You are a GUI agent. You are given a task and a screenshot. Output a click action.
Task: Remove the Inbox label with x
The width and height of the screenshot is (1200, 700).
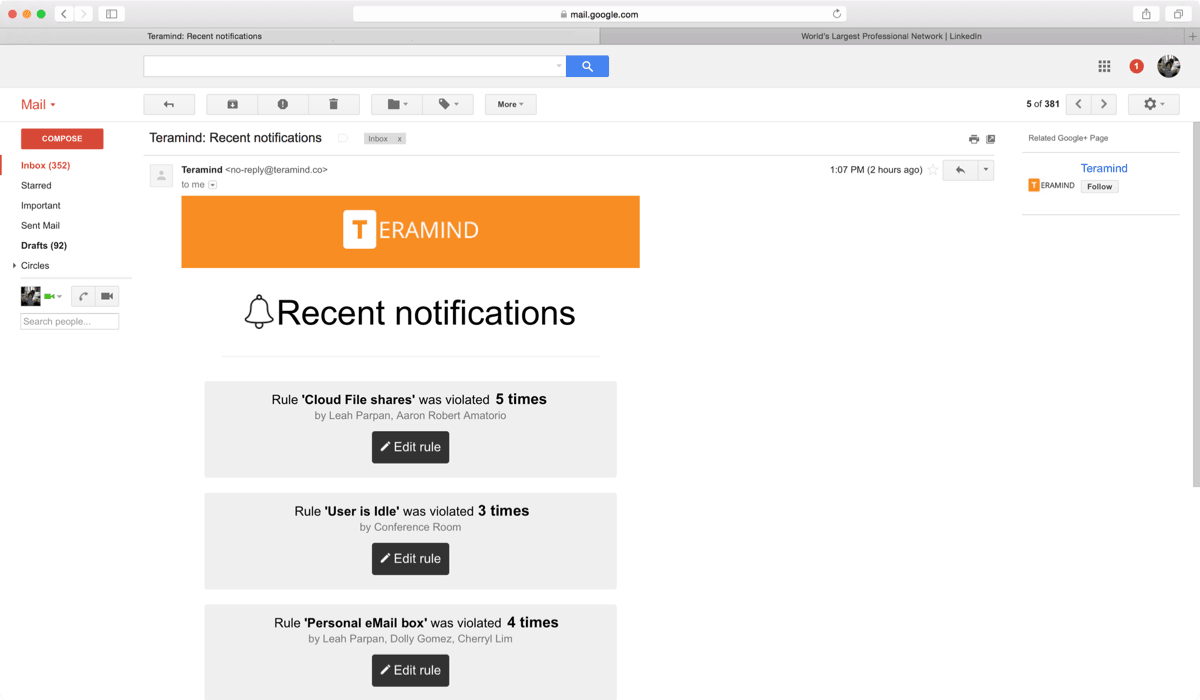[x=400, y=139]
